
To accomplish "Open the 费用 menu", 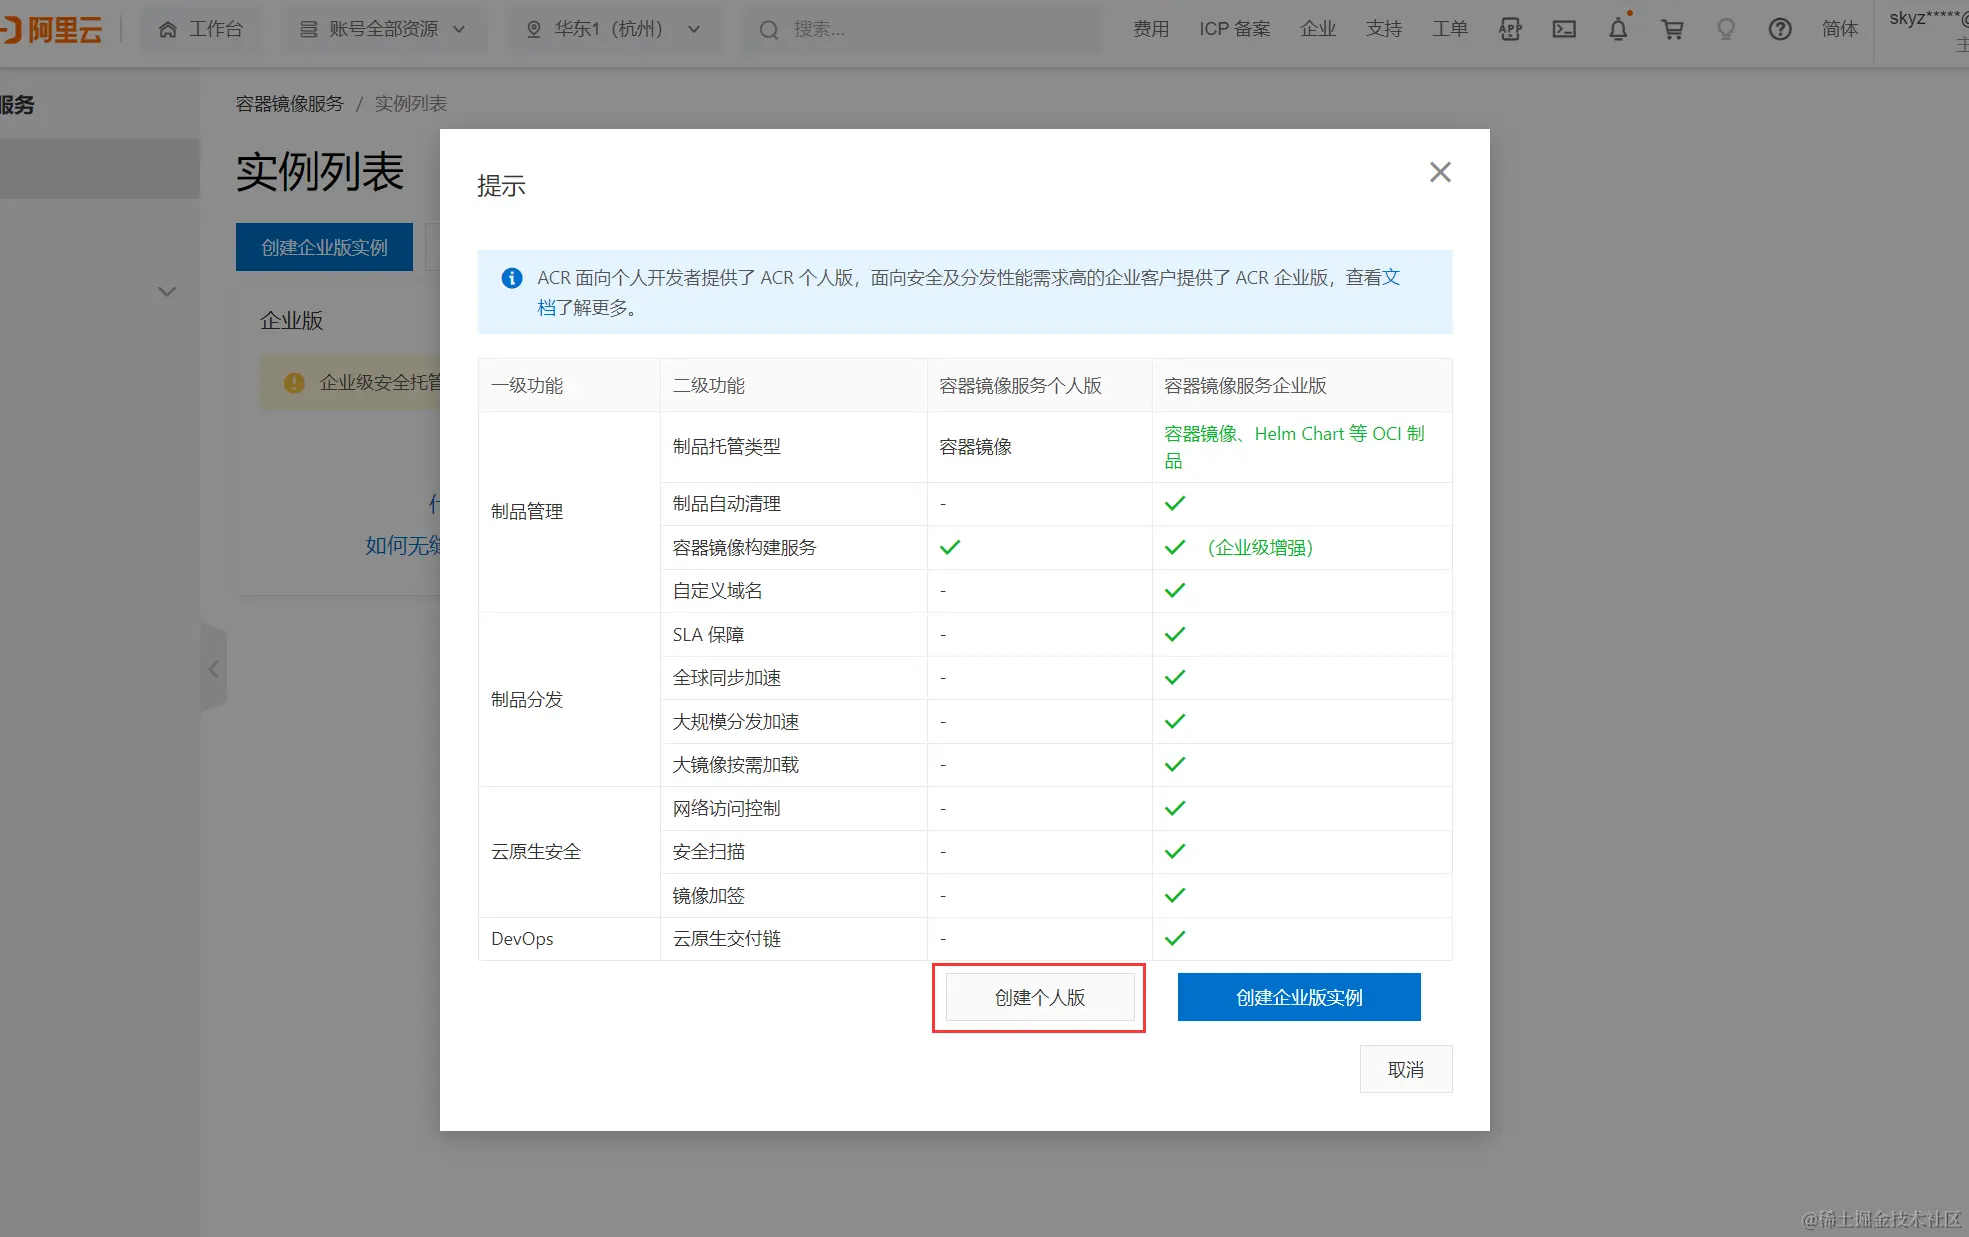I will click(1151, 29).
